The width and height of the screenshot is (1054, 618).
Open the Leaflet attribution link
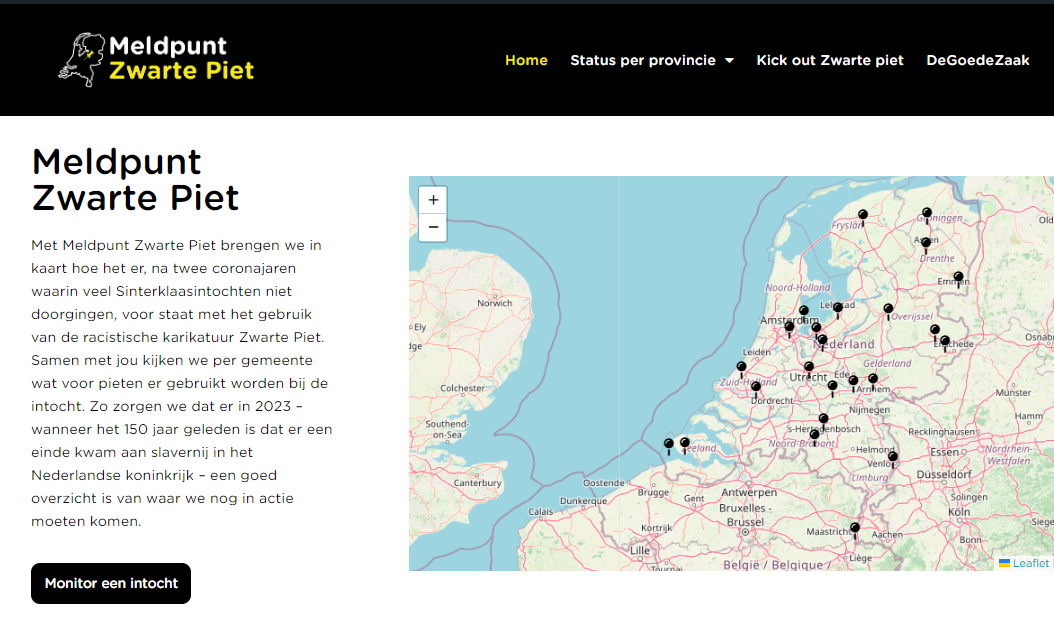[1030, 564]
